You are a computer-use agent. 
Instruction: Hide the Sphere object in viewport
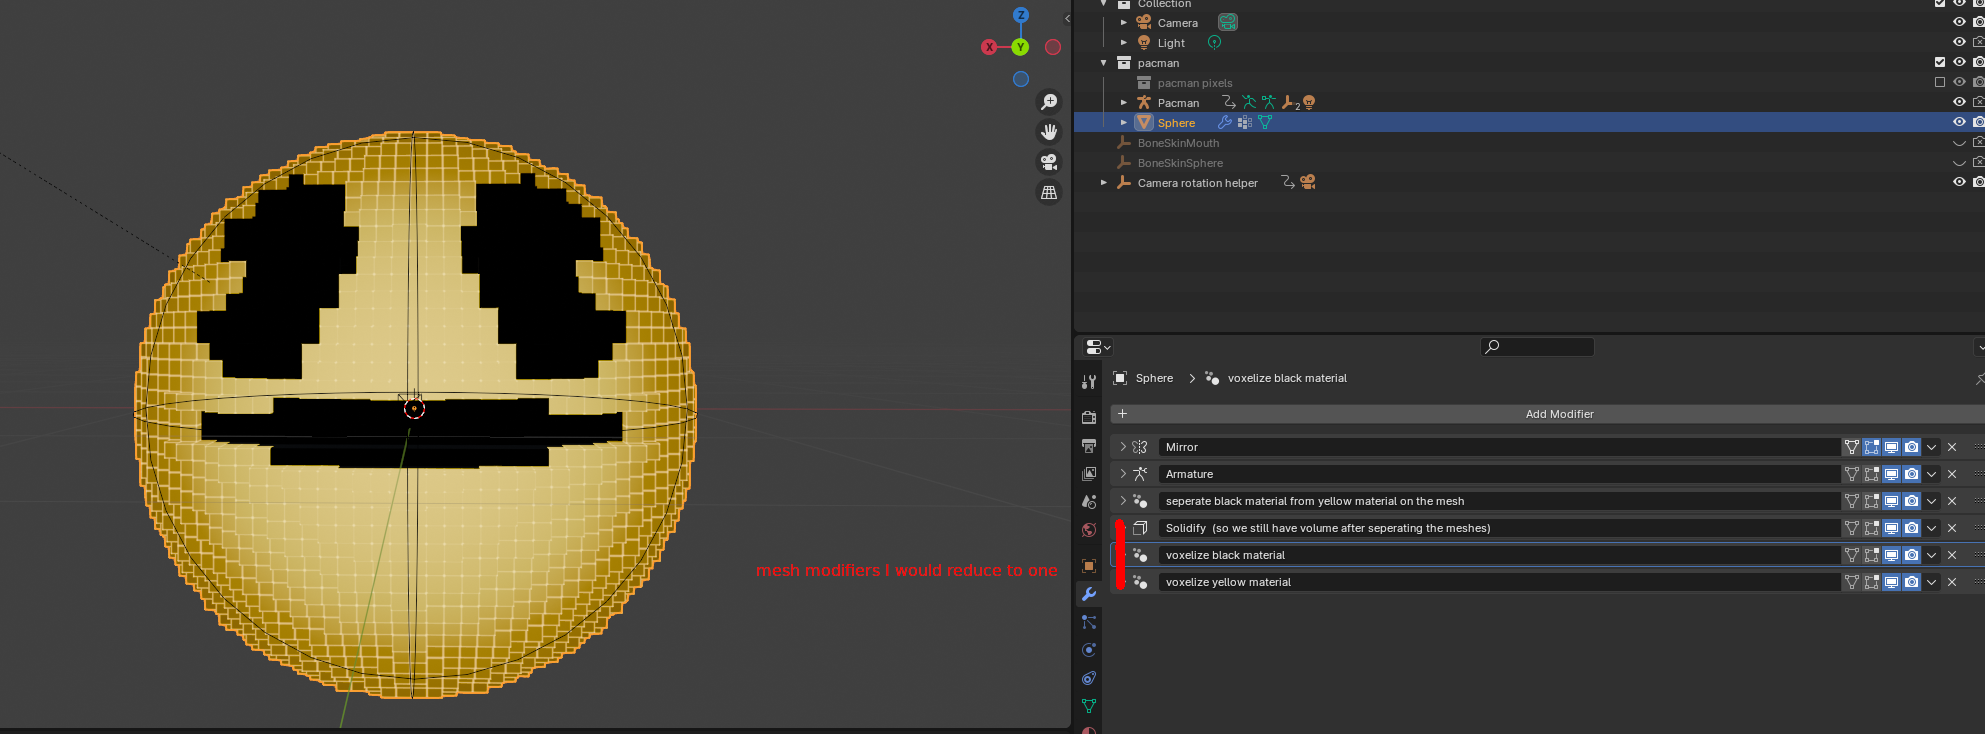coord(1959,122)
